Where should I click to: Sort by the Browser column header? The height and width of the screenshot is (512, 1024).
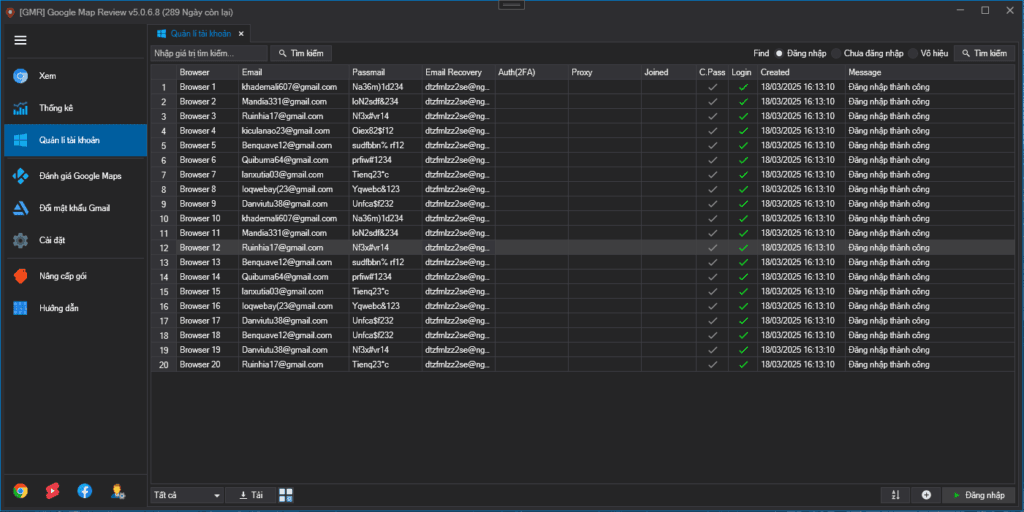click(x=207, y=72)
